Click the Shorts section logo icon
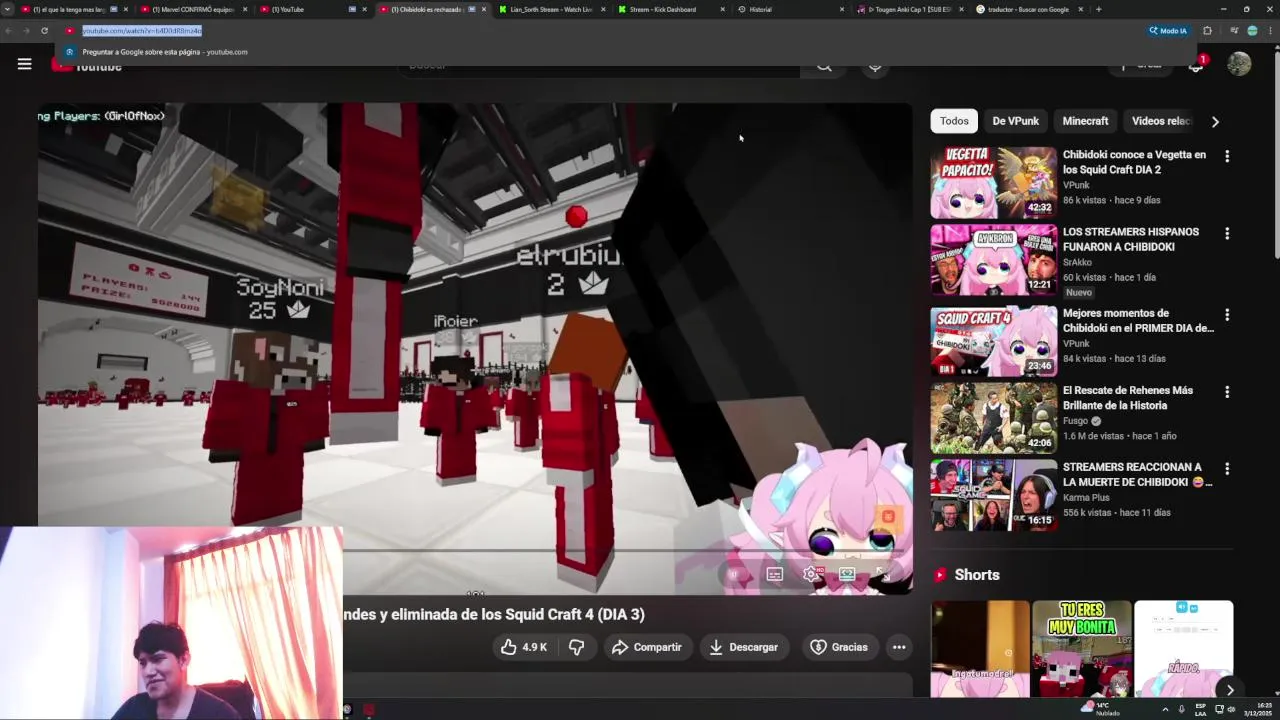 click(940, 575)
